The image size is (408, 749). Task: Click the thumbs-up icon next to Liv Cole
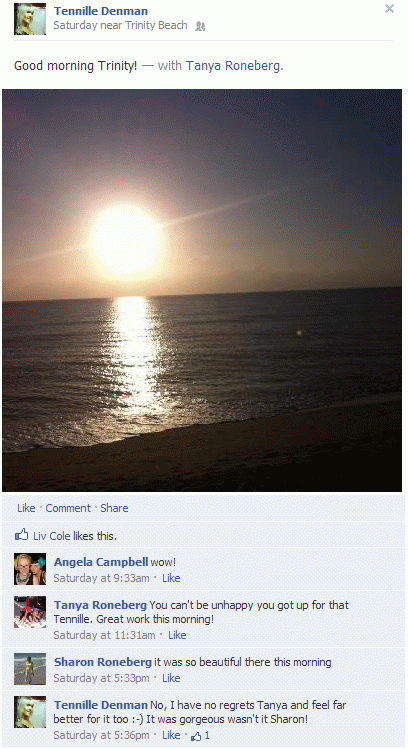[21, 535]
